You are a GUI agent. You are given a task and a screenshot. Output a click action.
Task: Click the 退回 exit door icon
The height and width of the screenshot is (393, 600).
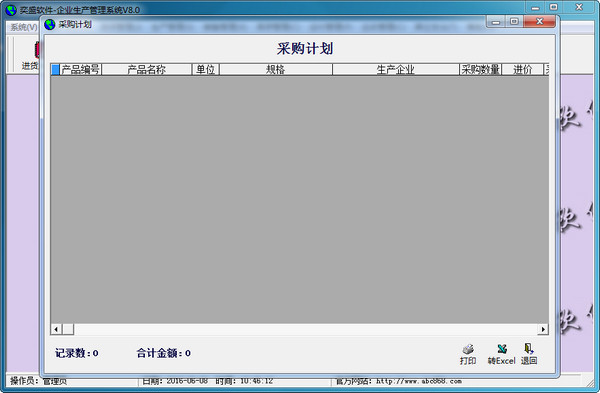528,349
